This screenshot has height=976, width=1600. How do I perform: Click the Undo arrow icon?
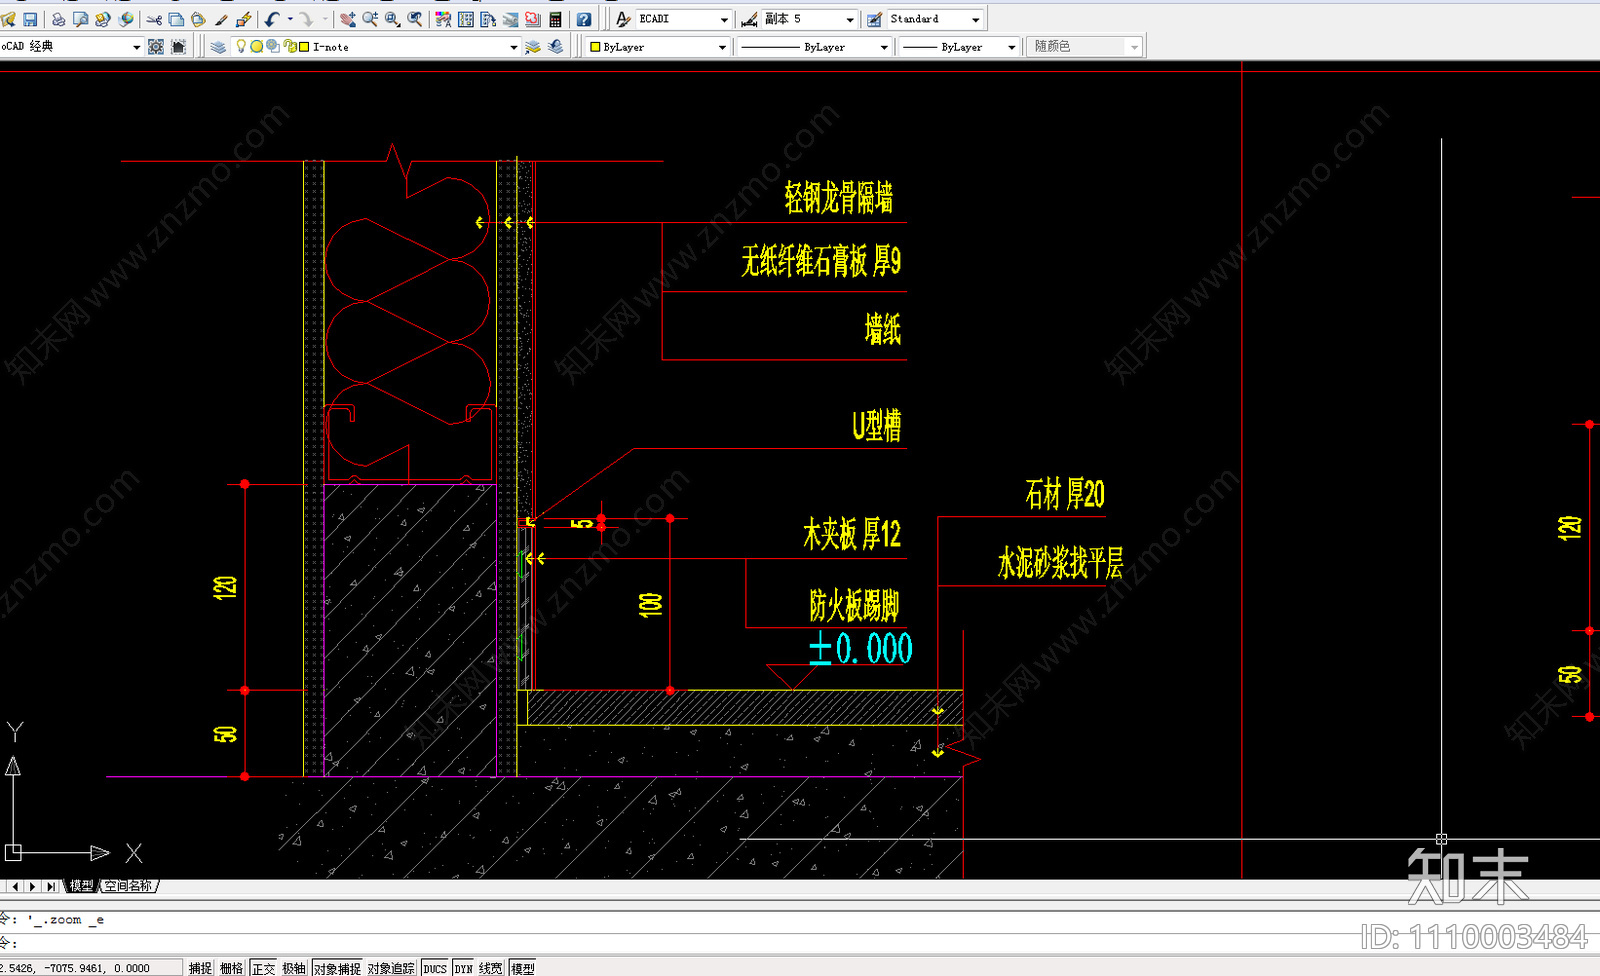point(272,19)
